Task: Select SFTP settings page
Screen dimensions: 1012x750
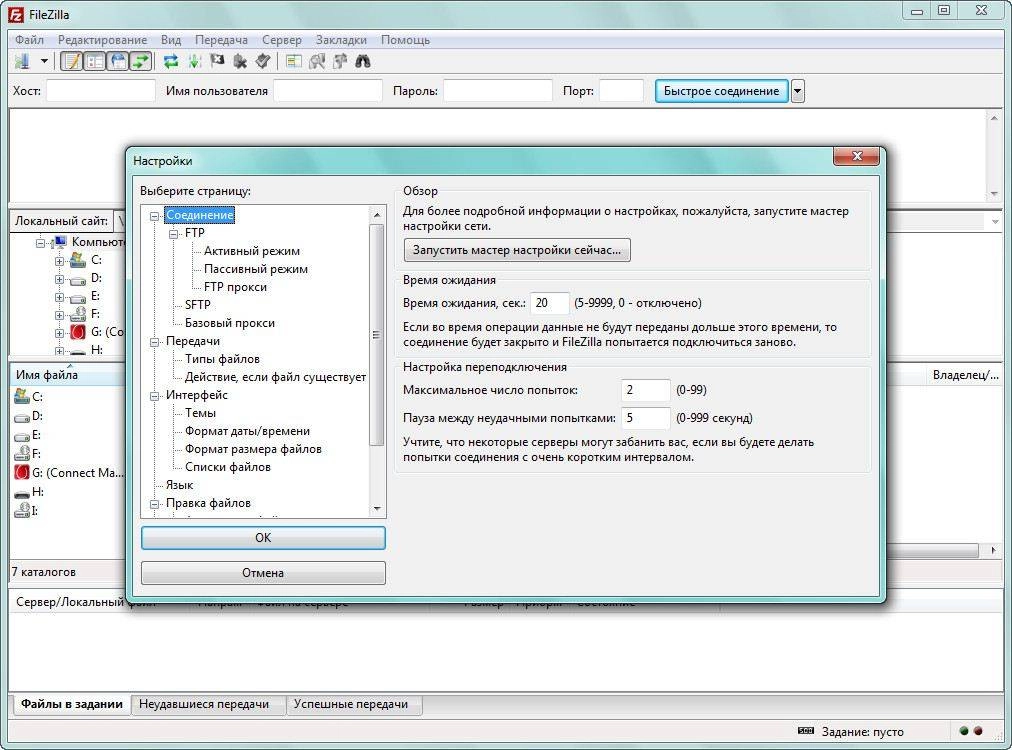Action: click(x=197, y=305)
